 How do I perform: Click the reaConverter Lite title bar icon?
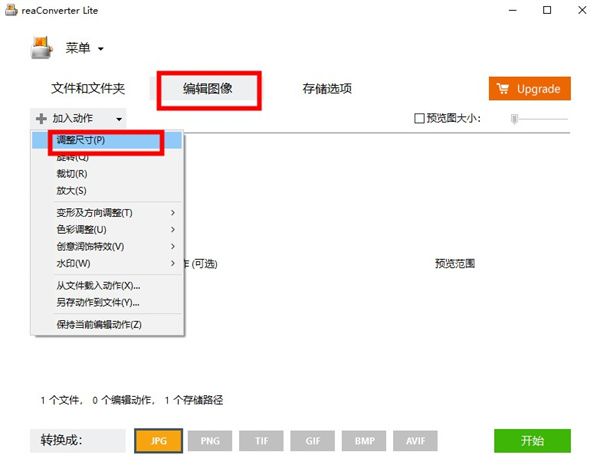(10, 10)
